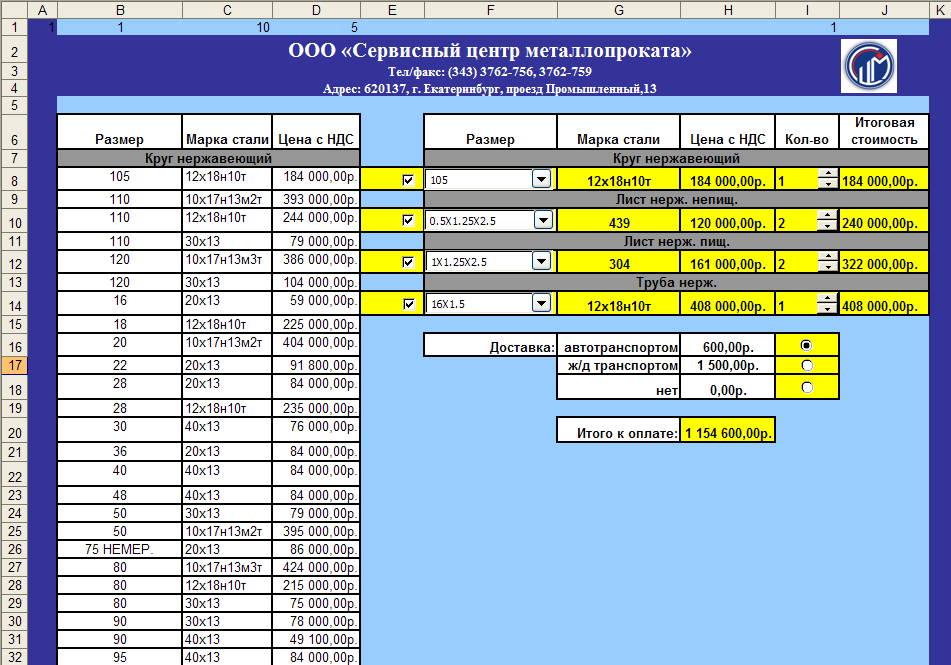
Task: Click the quantity spinner in the 408 000 row
Action: pyautogui.click(x=827, y=303)
